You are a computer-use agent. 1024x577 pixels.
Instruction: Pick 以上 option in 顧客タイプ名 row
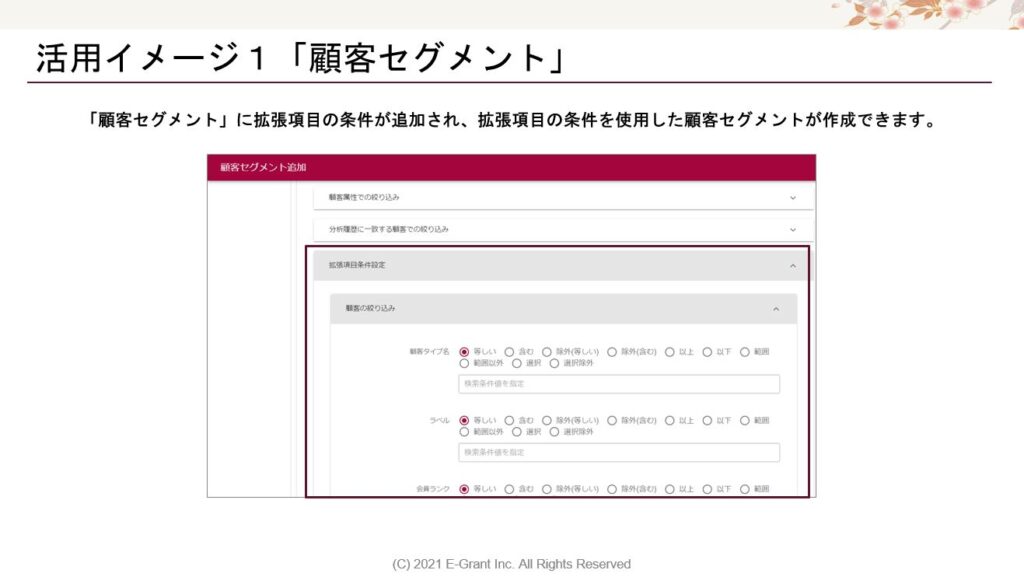[x=670, y=352]
